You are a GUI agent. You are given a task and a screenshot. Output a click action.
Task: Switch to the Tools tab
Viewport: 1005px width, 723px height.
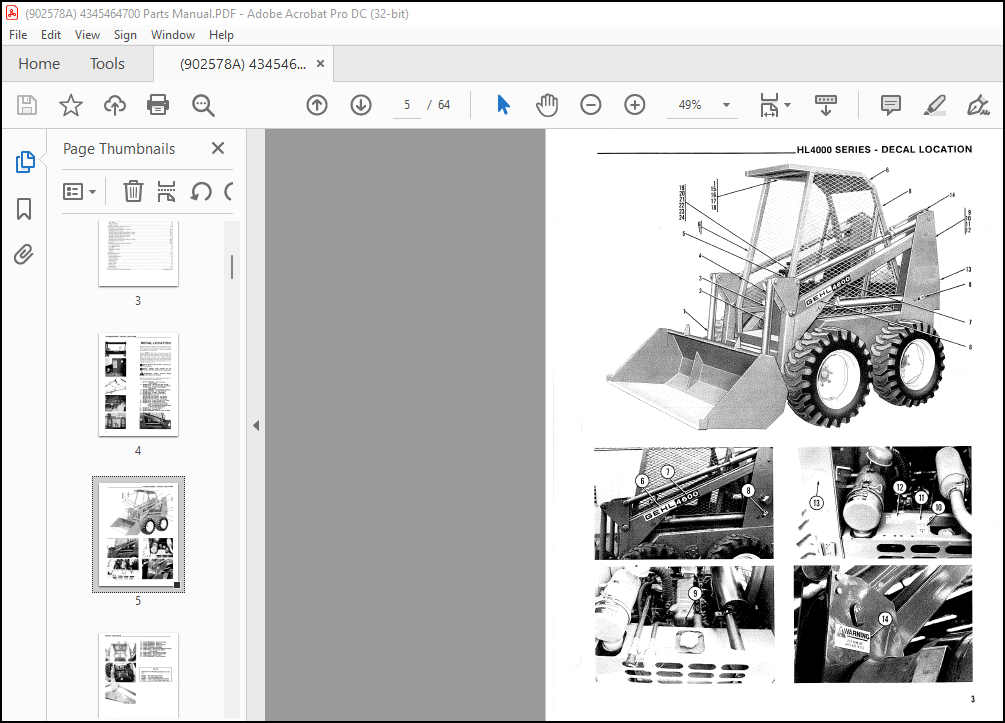(x=107, y=63)
